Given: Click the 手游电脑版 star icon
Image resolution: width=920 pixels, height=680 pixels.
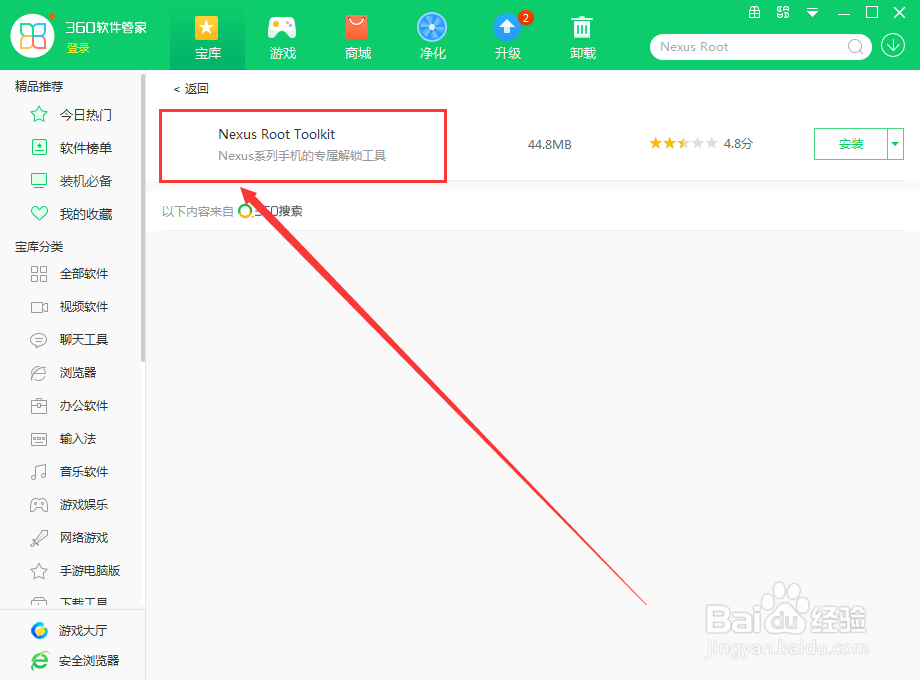Looking at the screenshot, I should [x=39, y=570].
